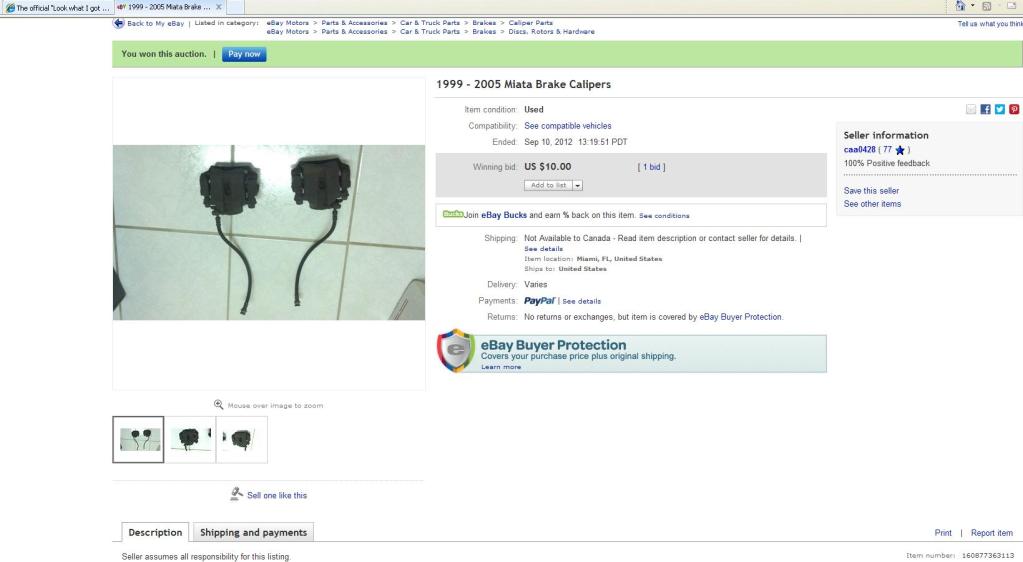Open seller profile caa0428
The width and height of the screenshot is (1023, 562).
tap(859, 149)
